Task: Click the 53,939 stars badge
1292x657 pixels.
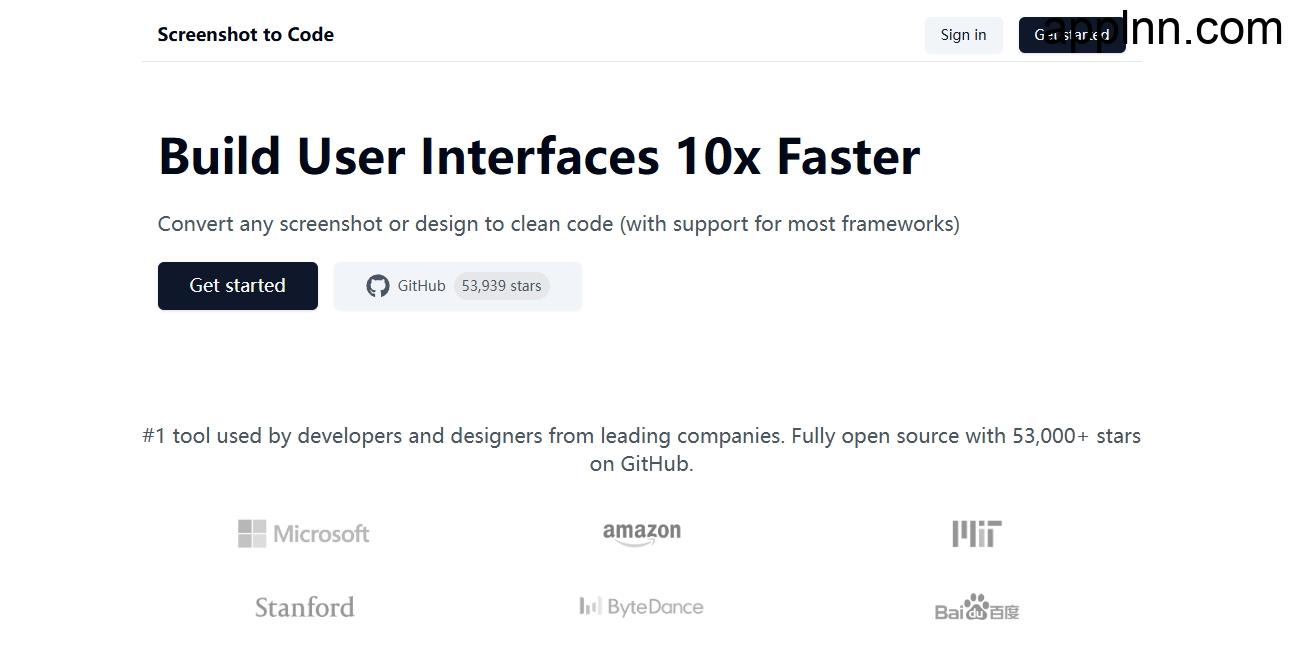Action: pos(502,286)
